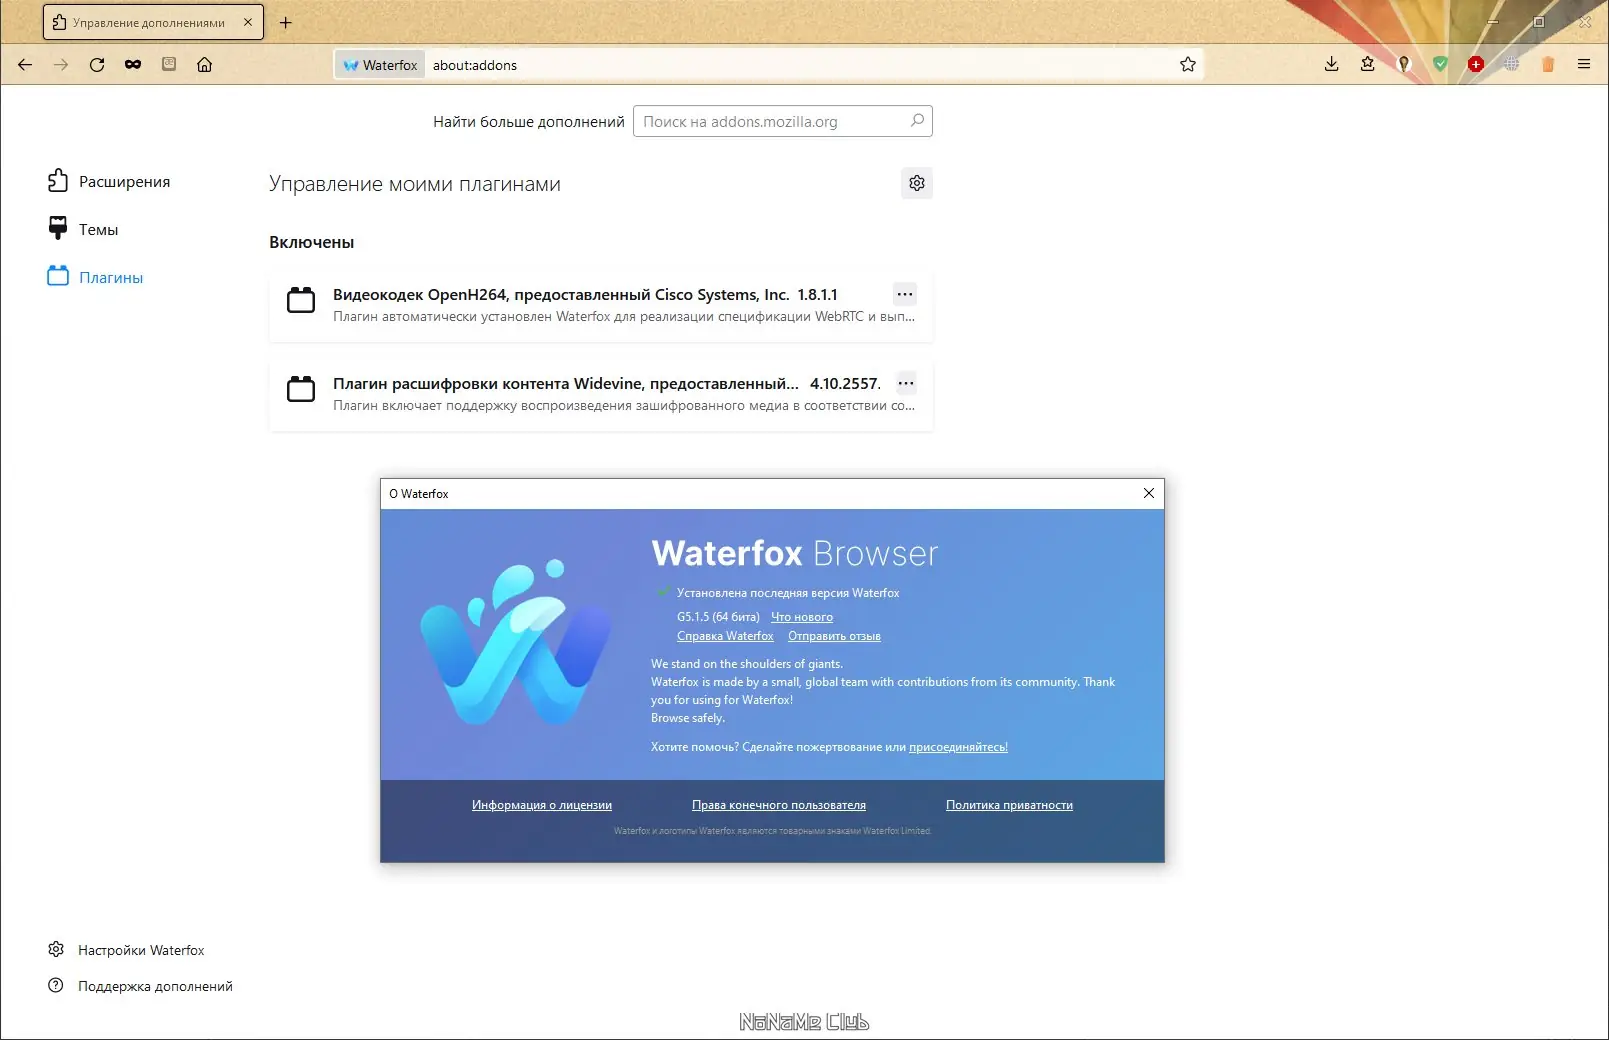Open a private window via mask icon
The width and height of the screenshot is (1609, 1040).
coord(133,65)
